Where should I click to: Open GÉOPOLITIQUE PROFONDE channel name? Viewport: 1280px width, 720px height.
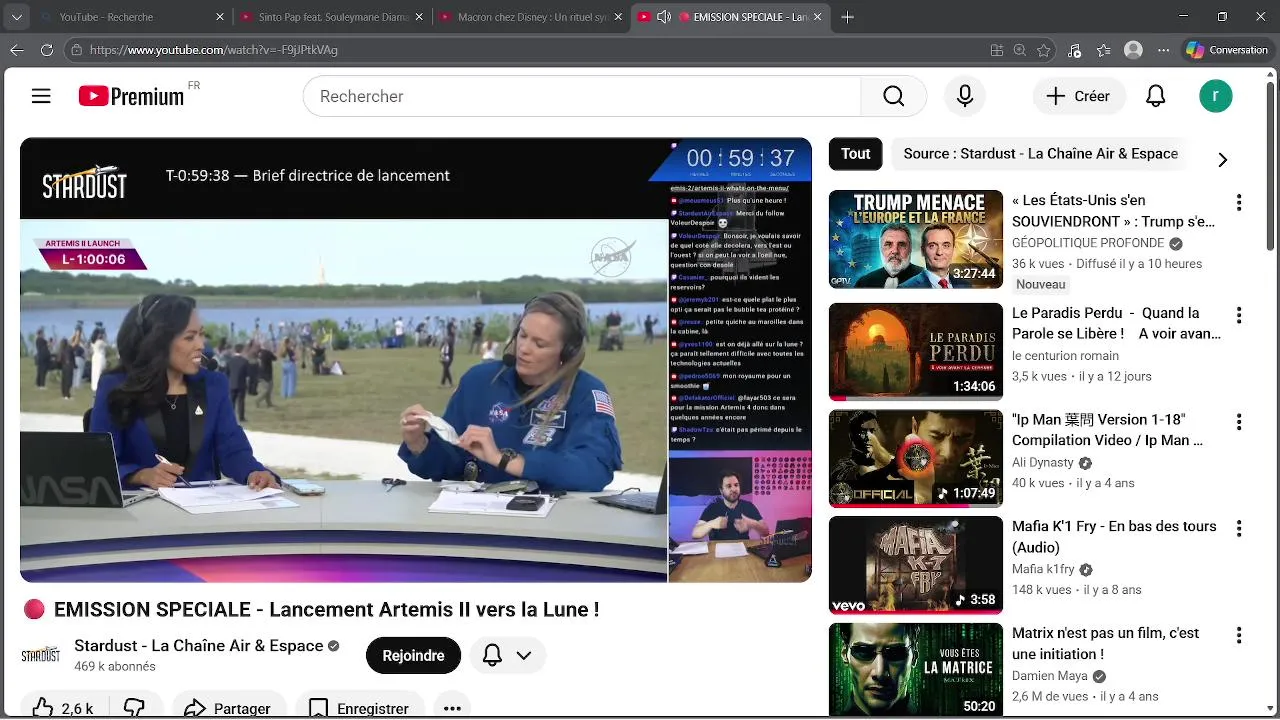point(1088,243)
